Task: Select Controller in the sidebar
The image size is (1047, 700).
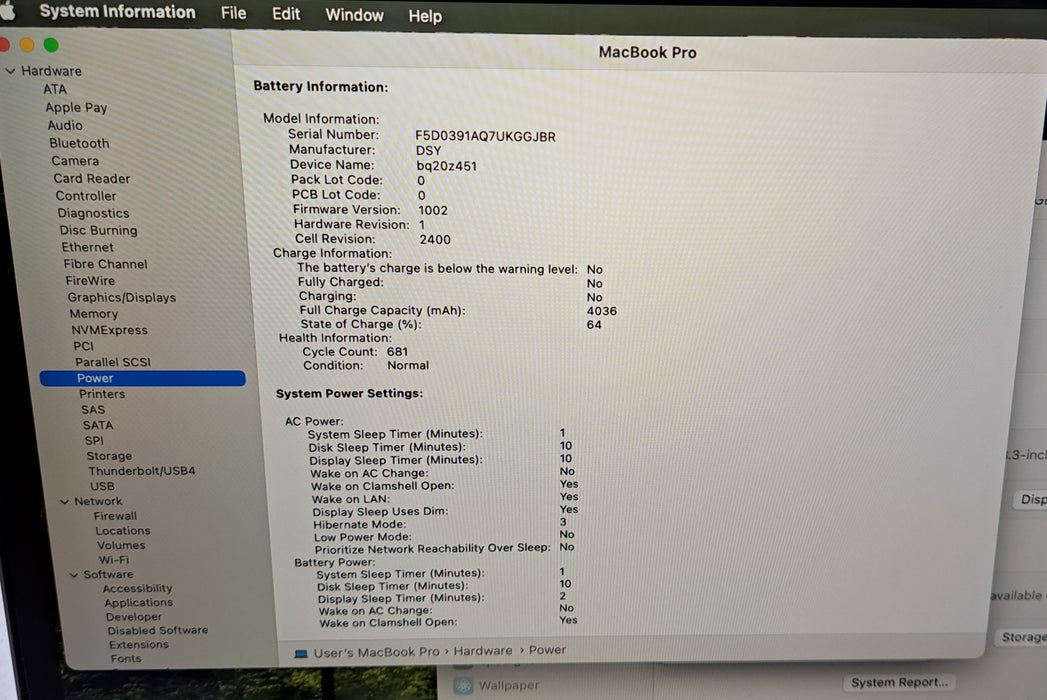Action: (85, 196)
